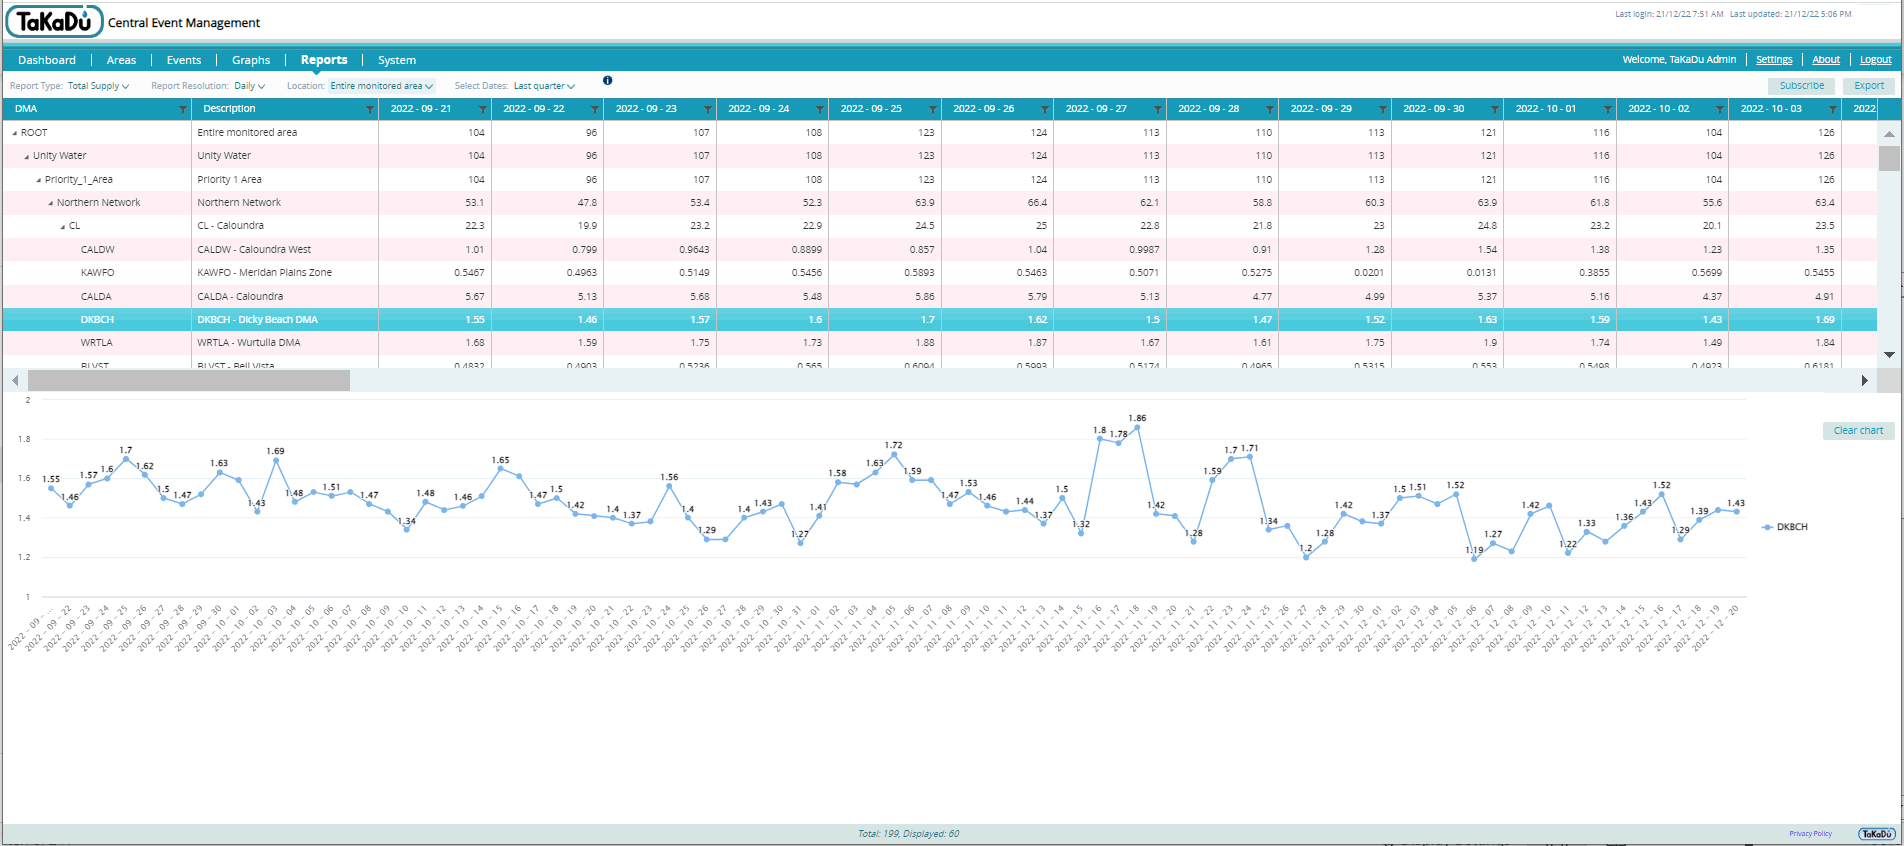Open the Areas tab
The image size is (1904, 846).
tap(121, 60)
